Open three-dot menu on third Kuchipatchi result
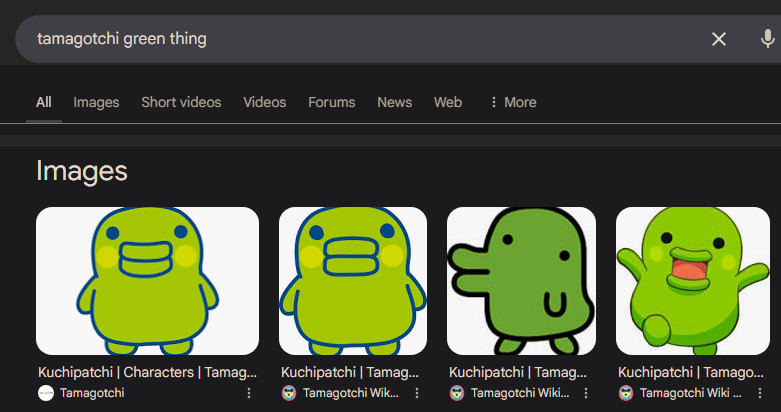The image size is (781, 412). pyautogui.click(x=586, y=393)
